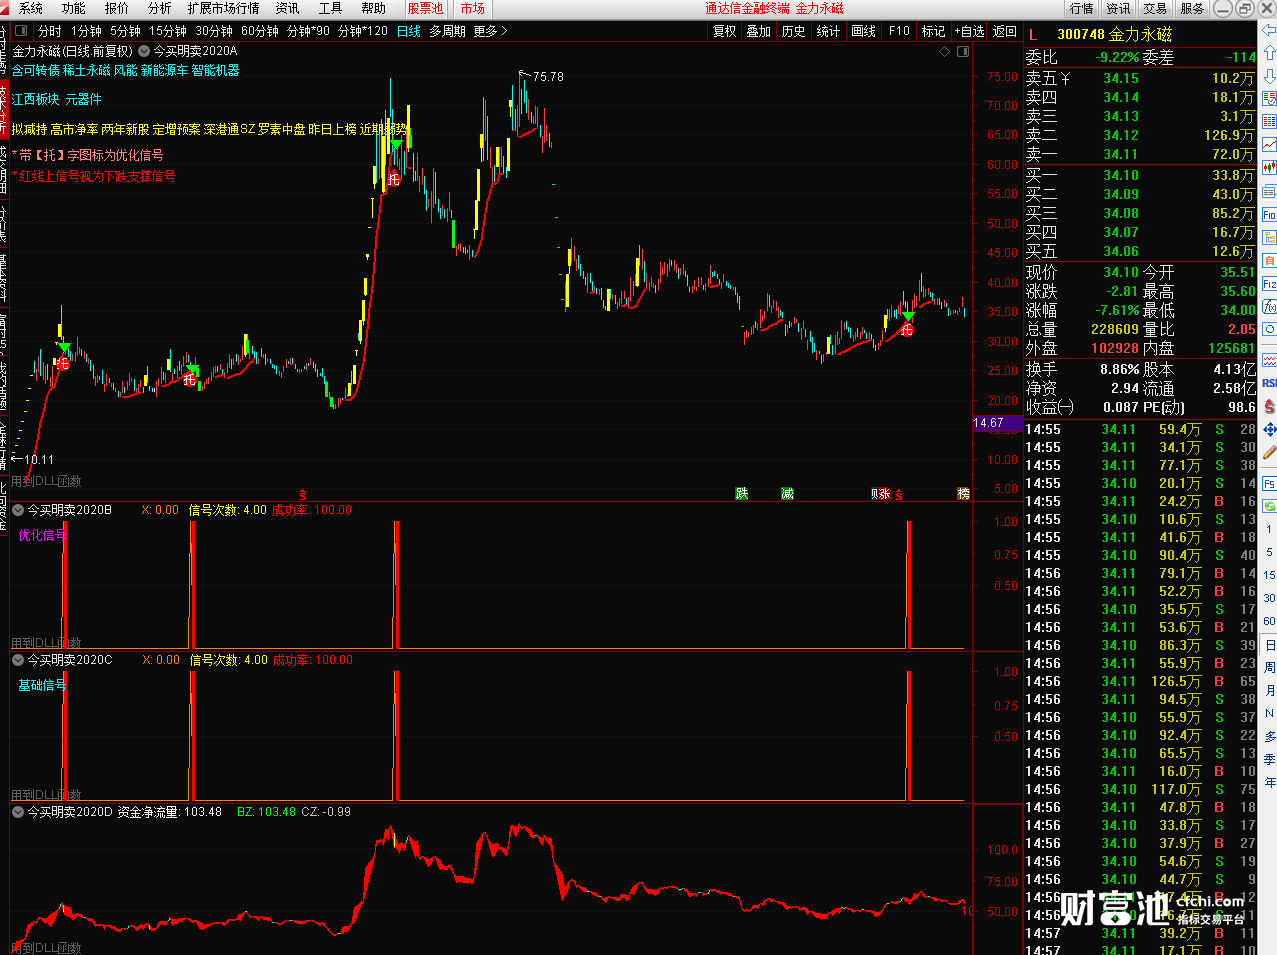Viewport: 1277px width, 955px height.
Task: Click the 榜 marker at the chart bottom
Action: point(963,493)
